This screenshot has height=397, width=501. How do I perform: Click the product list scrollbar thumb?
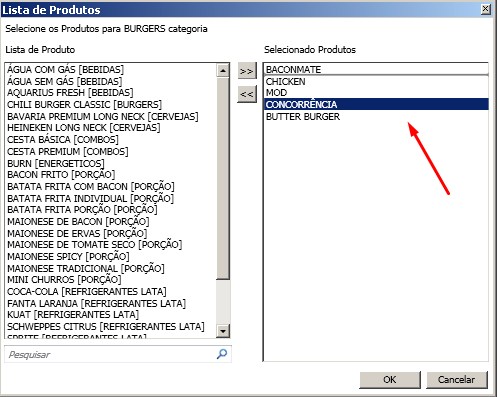click(223, 178)
